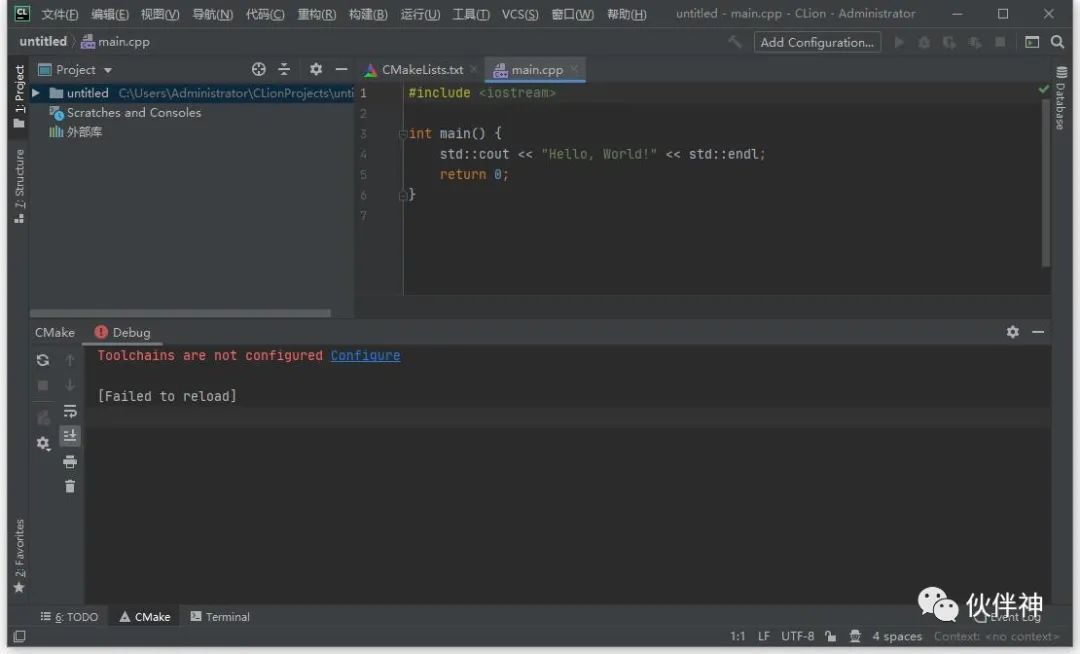Click the Run play icon in toolbar

coord(899,42)
